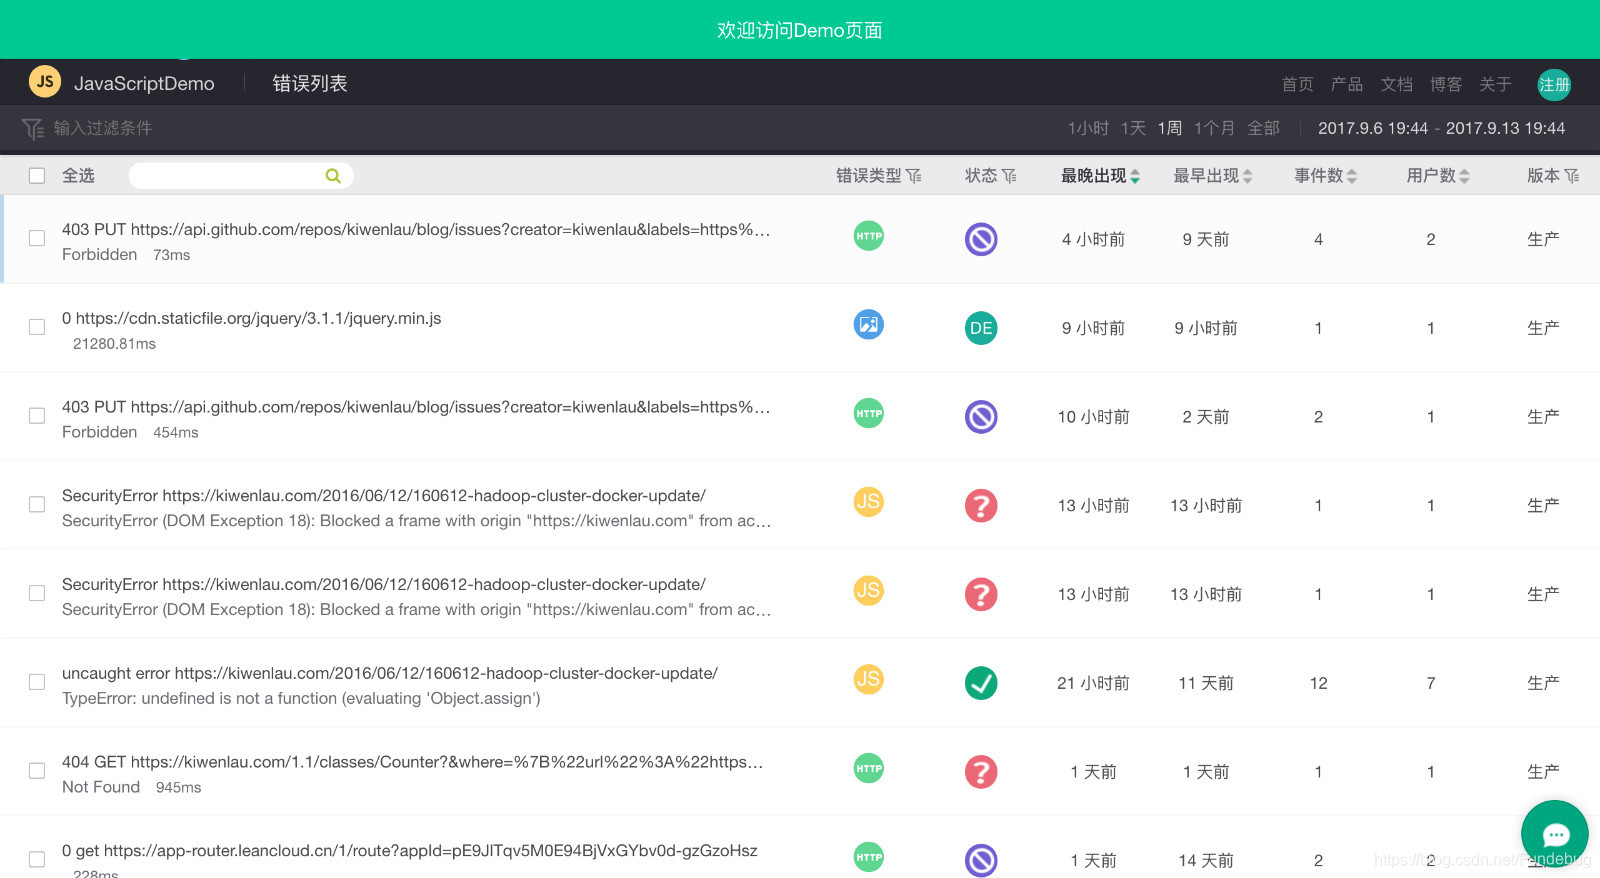Go to the 首页 nav link

pos(1298,84)
